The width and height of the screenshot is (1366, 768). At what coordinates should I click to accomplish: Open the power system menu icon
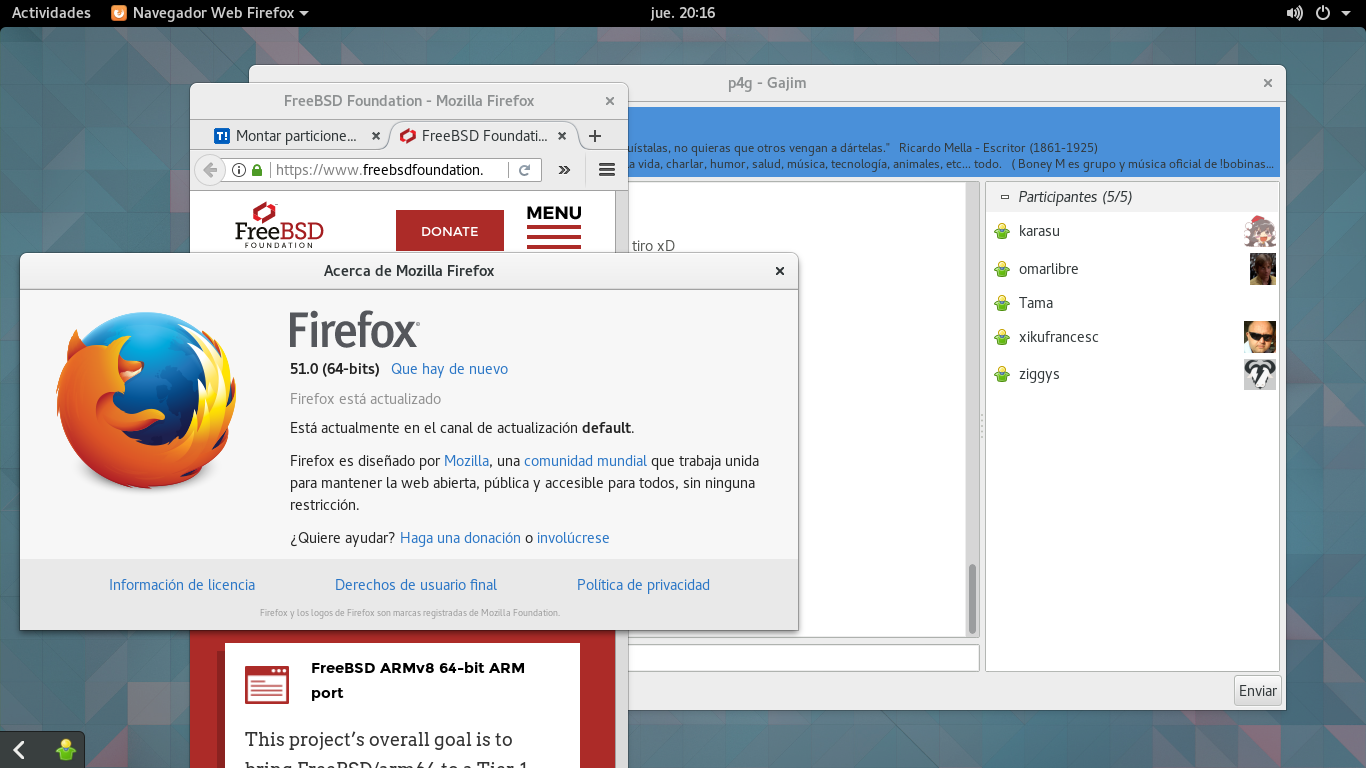point(1322,13)
